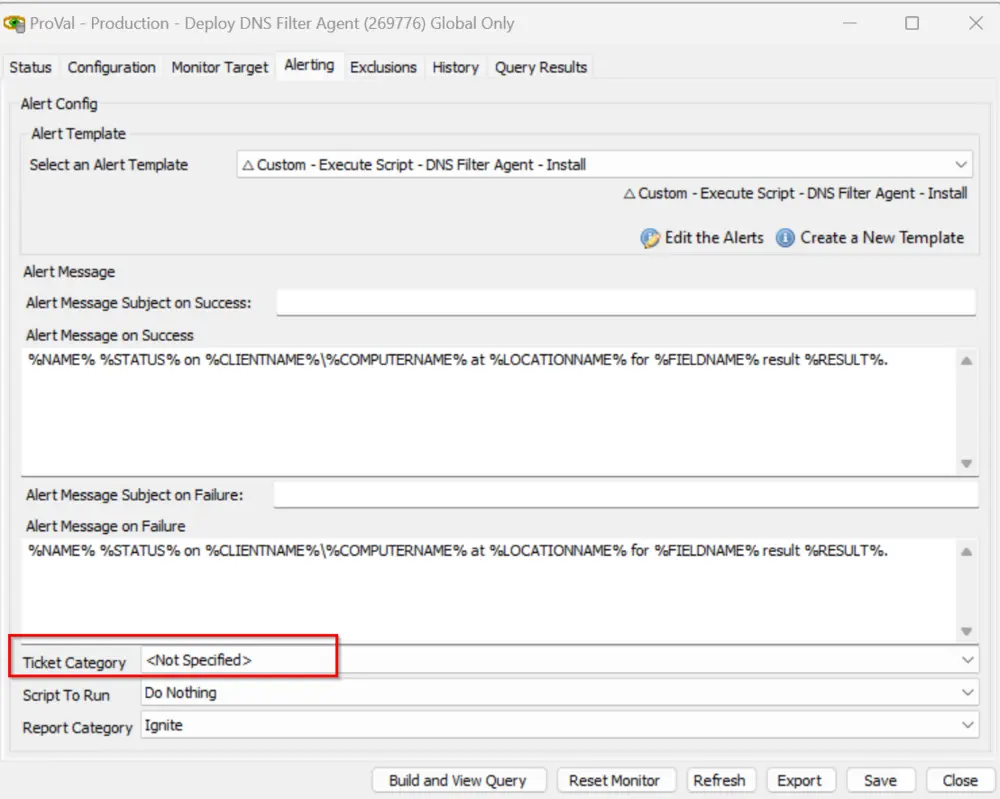Viewport: 1000px width, 799px height.
Task: Minimize the ProVal monitor window
Action: pos(849,24)
